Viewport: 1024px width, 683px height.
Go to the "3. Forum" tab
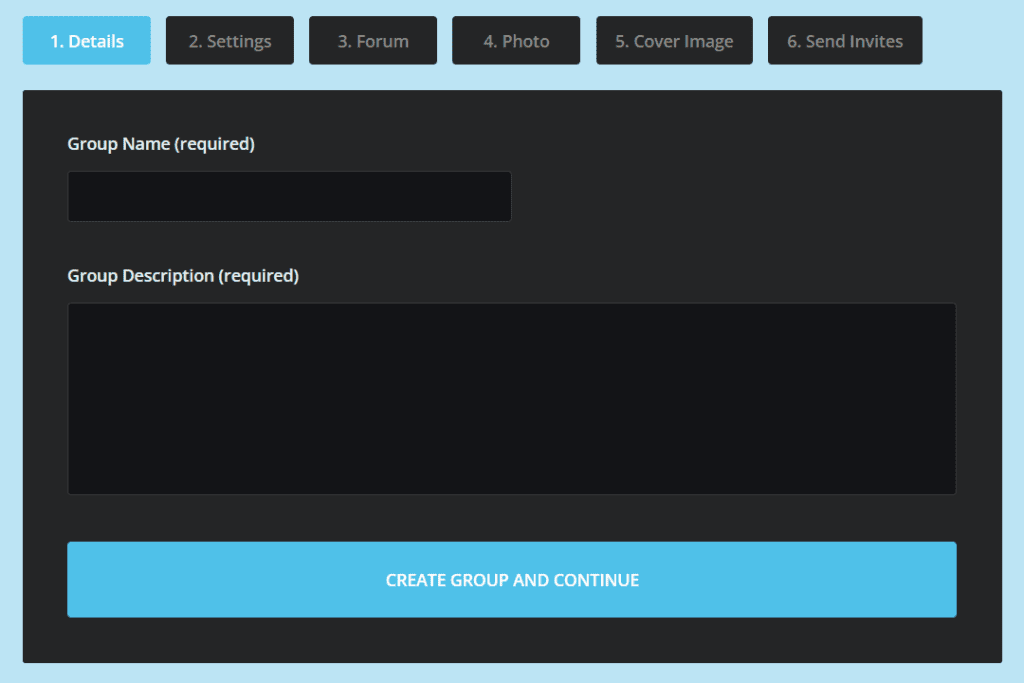tap(373, 41)
